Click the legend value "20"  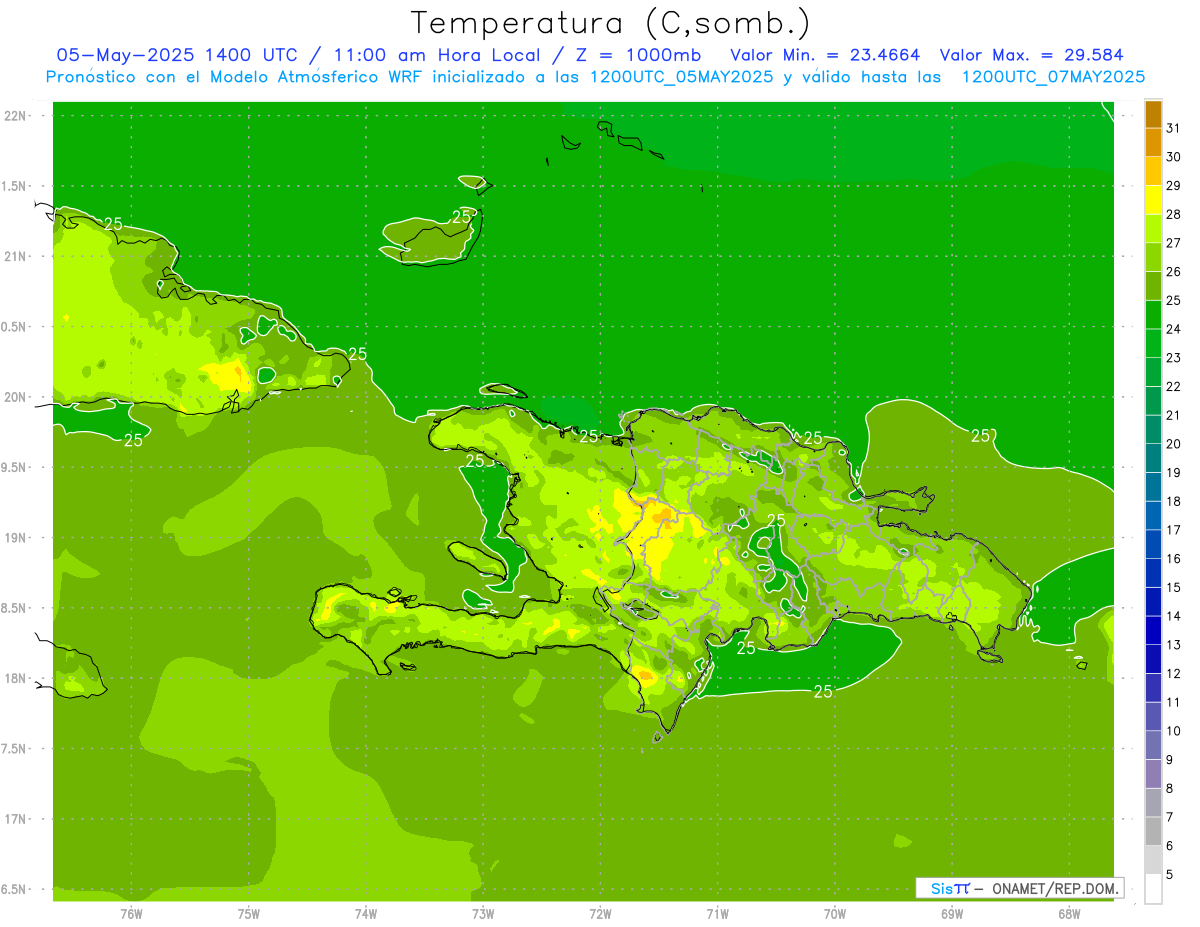tap(1173, 444)
